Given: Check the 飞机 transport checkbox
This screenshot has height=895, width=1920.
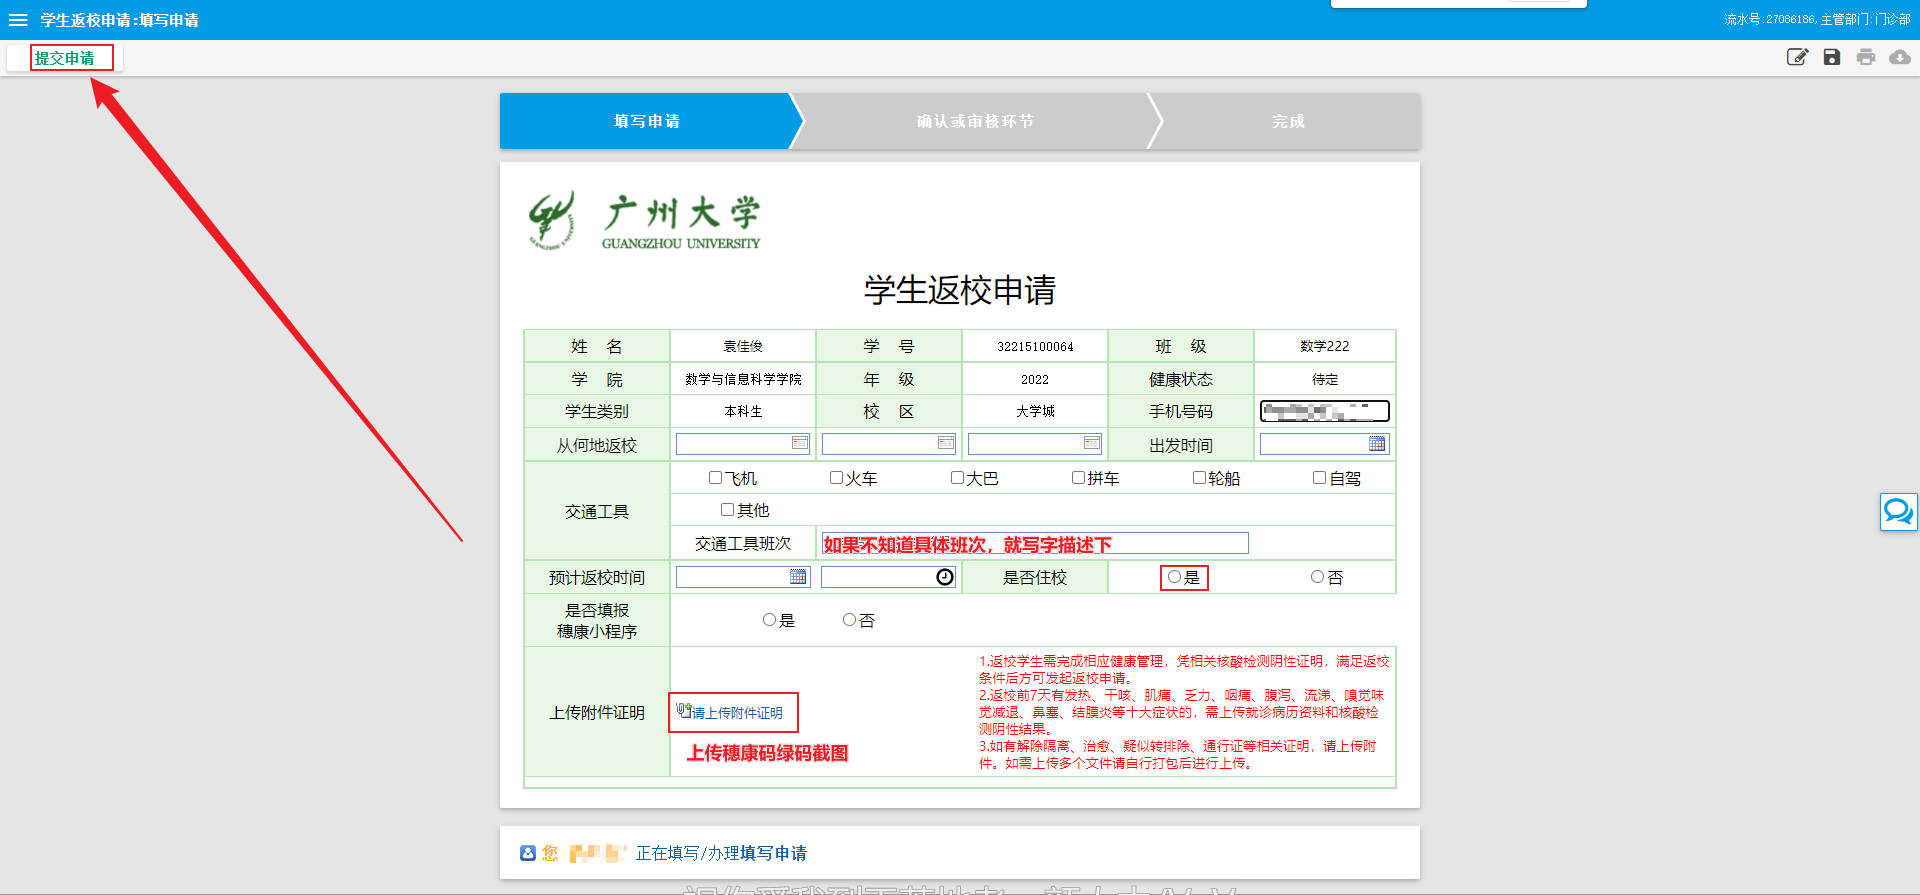Looking at the screenshot, I should click(x=715, y=478).
